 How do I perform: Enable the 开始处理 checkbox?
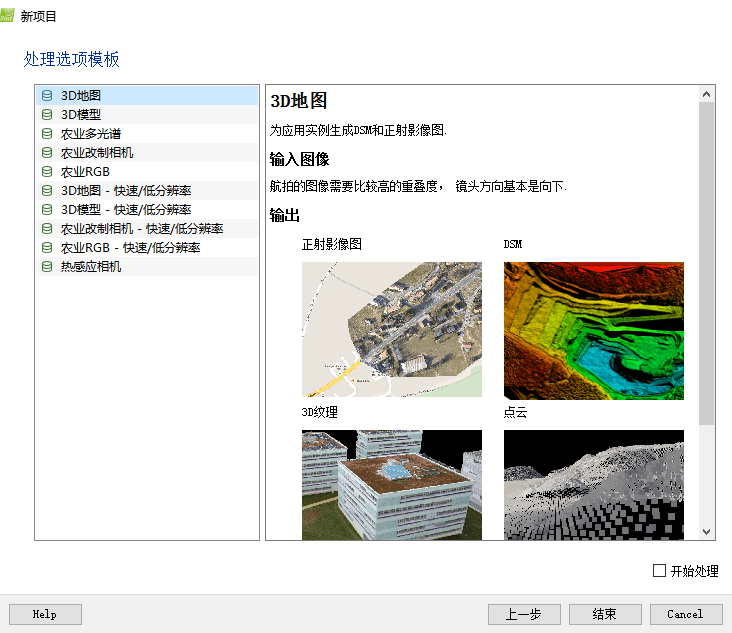pos(659,571)
